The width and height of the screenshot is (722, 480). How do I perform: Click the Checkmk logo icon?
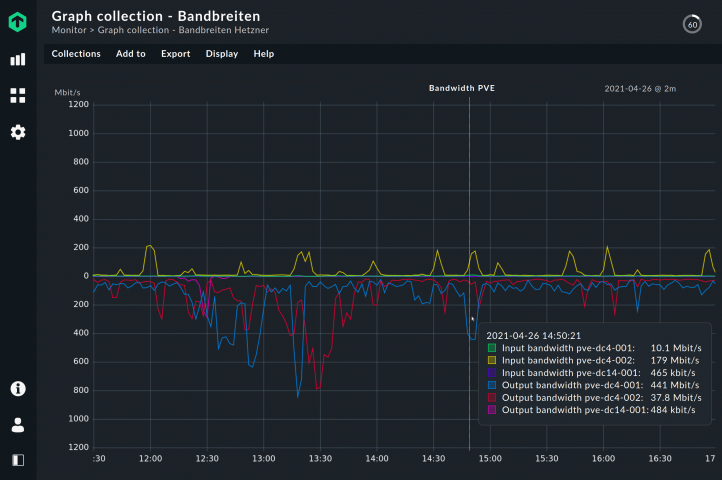pyautogui.click(x=17, y=22)
